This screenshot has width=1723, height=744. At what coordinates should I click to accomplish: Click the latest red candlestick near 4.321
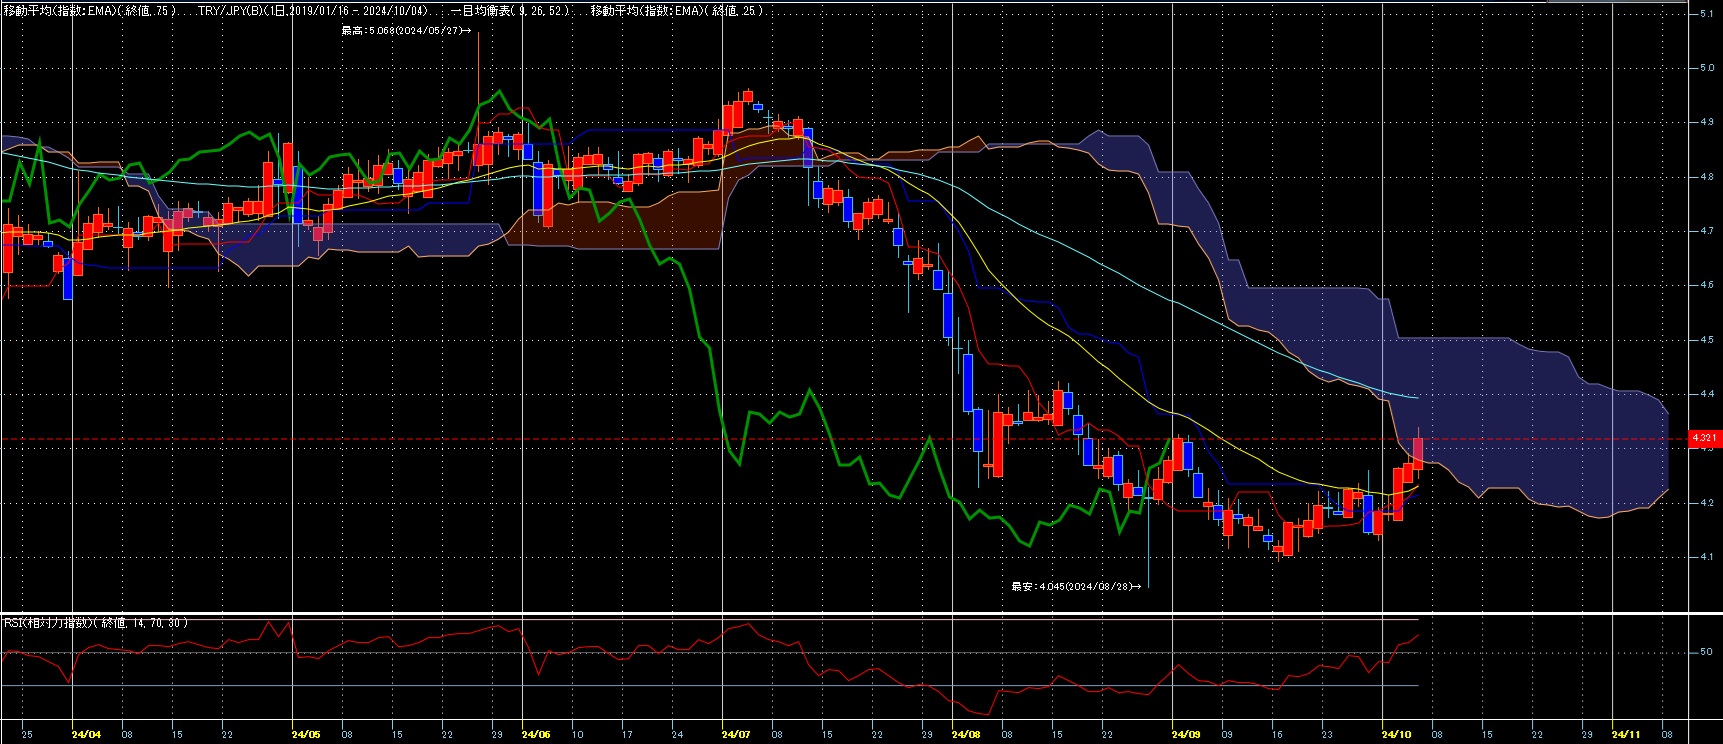tap(1418, 453)
